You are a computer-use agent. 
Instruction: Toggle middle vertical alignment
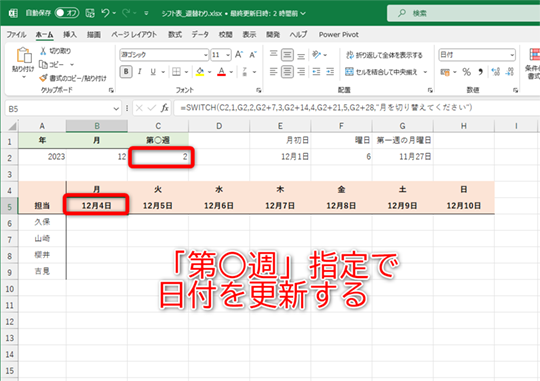point(287,54)
